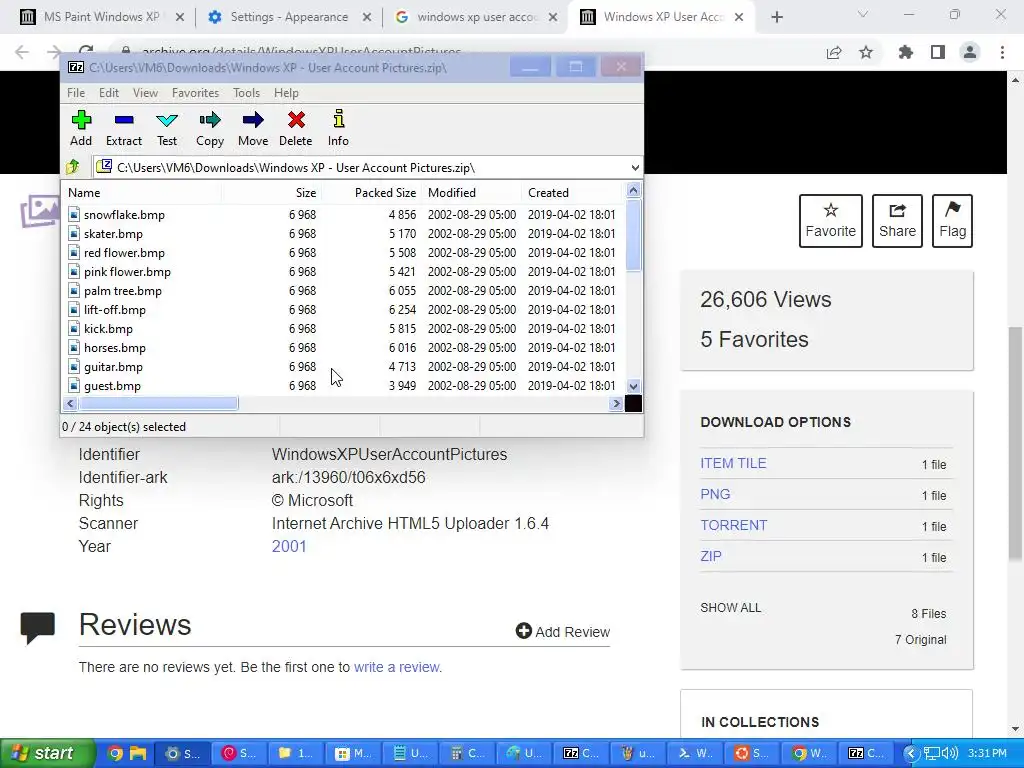Open the Favorites menu in 7-Zip

point(195,93)
